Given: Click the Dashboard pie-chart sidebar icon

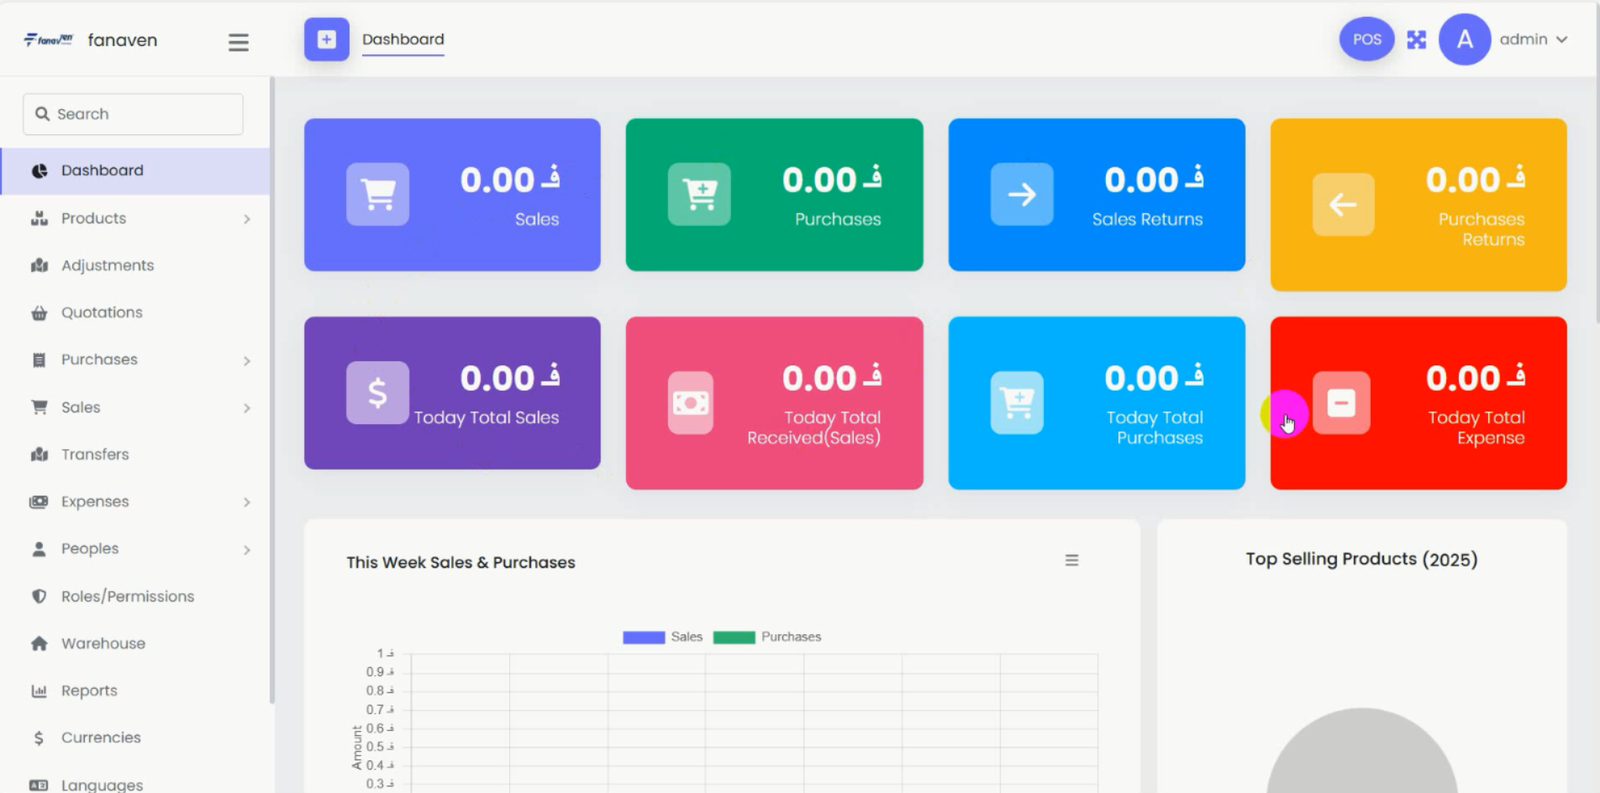Looking at the screenshot, I should [39, 171].
